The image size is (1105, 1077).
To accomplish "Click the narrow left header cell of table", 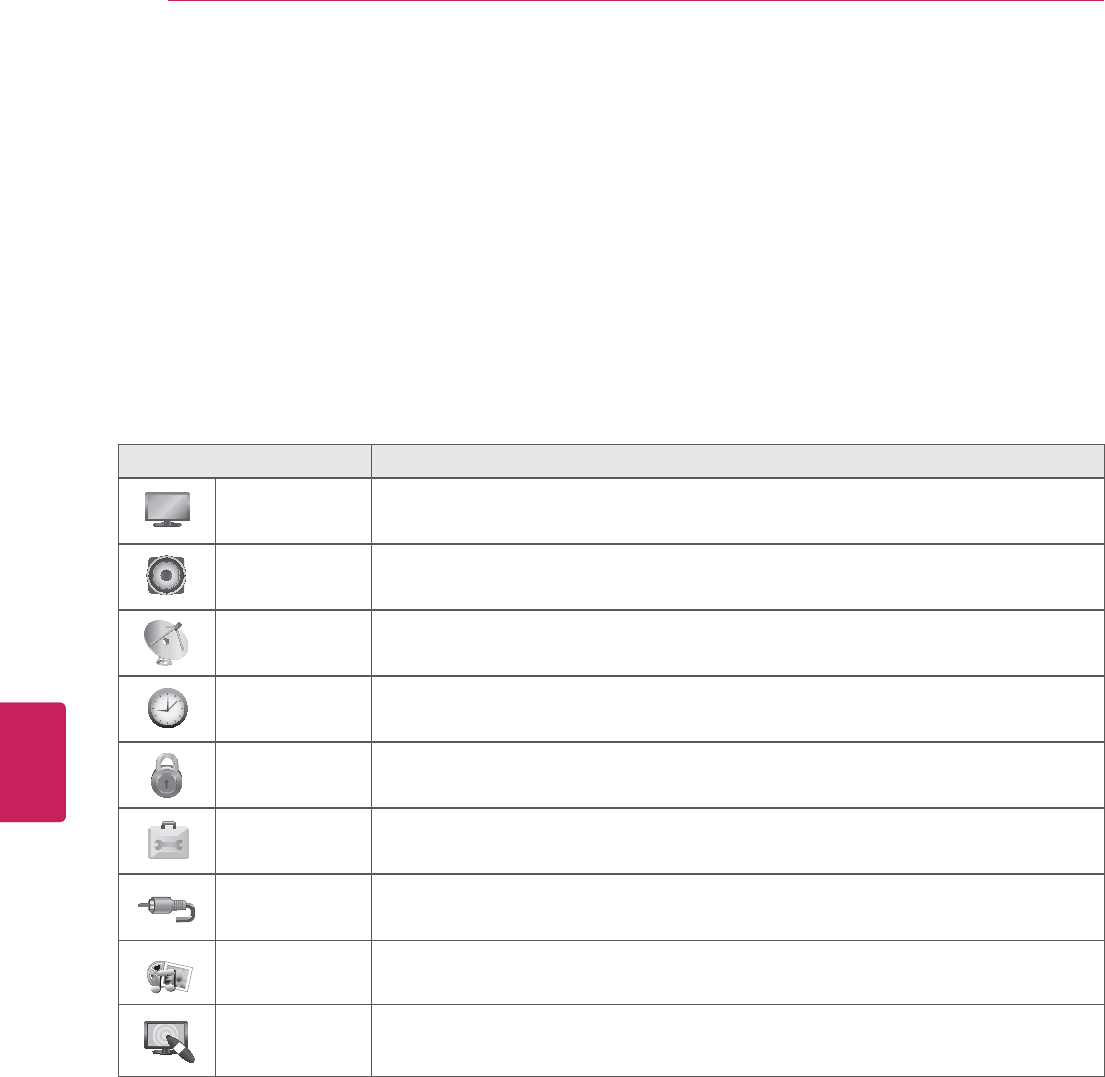I will 244,461.
